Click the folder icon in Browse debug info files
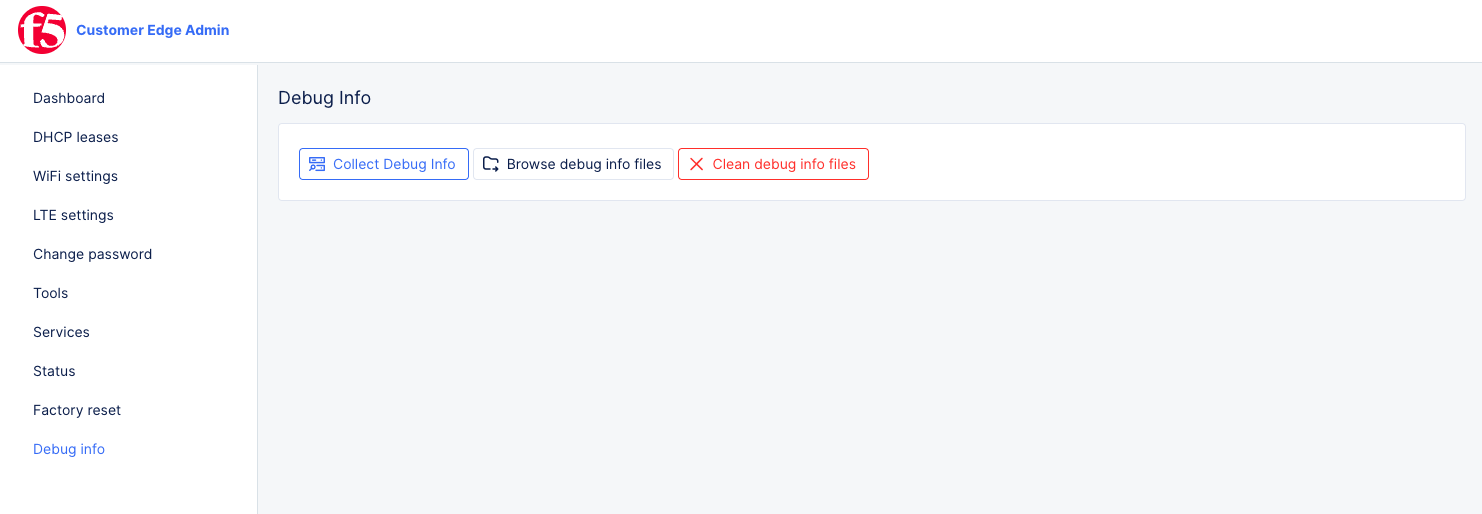The image size is (1482, 514). point(491,164)
